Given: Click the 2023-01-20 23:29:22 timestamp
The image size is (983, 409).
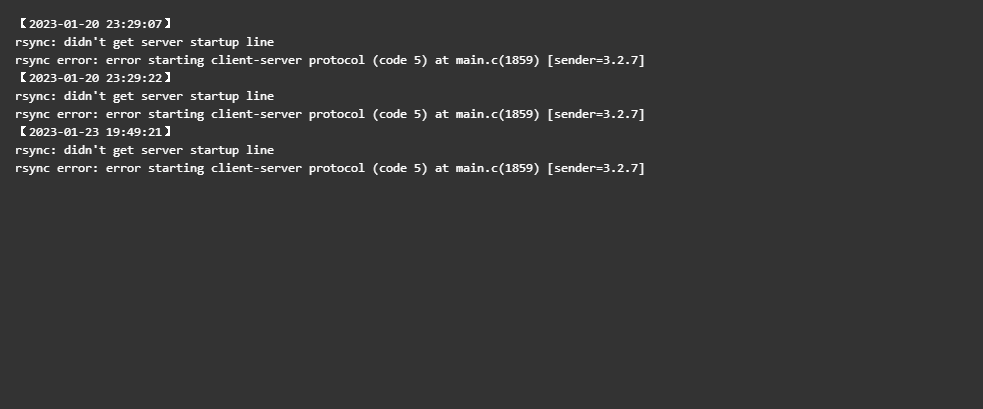Looking at the screenshot, I should point(95,78).
